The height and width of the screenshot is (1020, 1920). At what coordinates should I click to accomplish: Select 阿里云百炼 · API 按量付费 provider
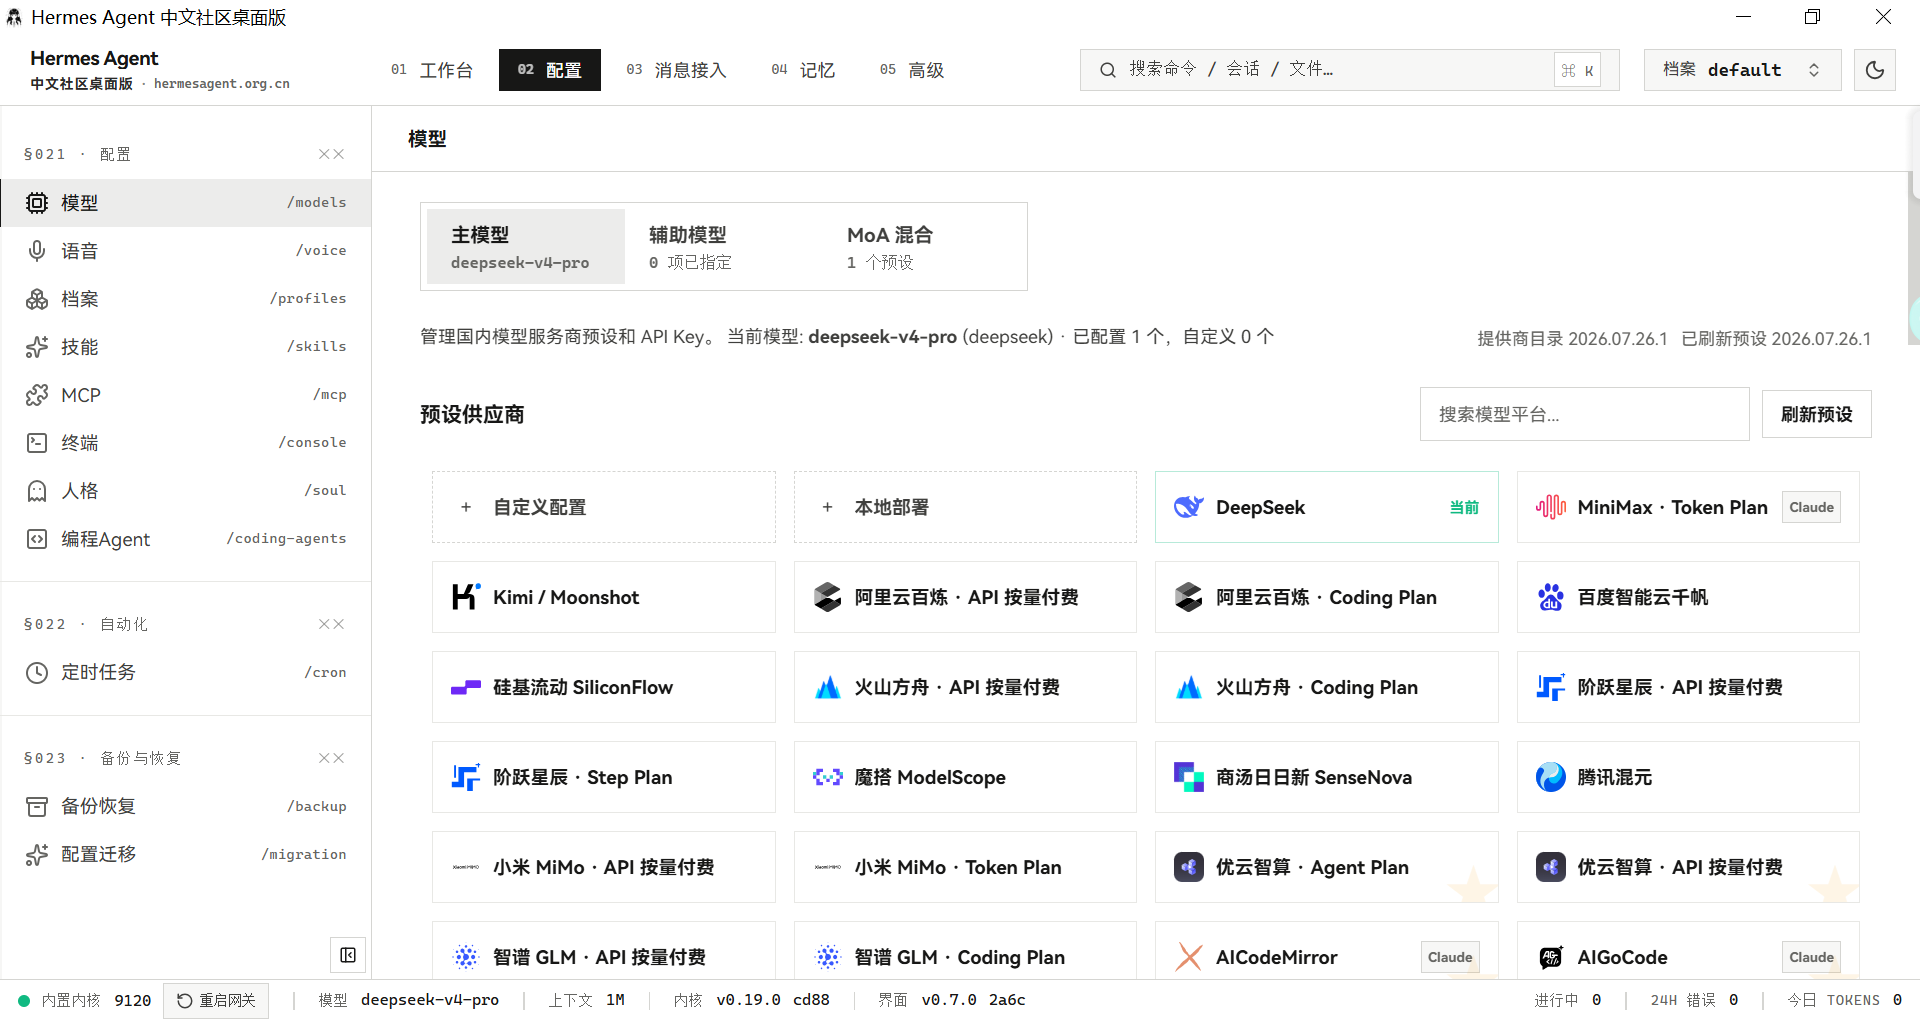965,597
